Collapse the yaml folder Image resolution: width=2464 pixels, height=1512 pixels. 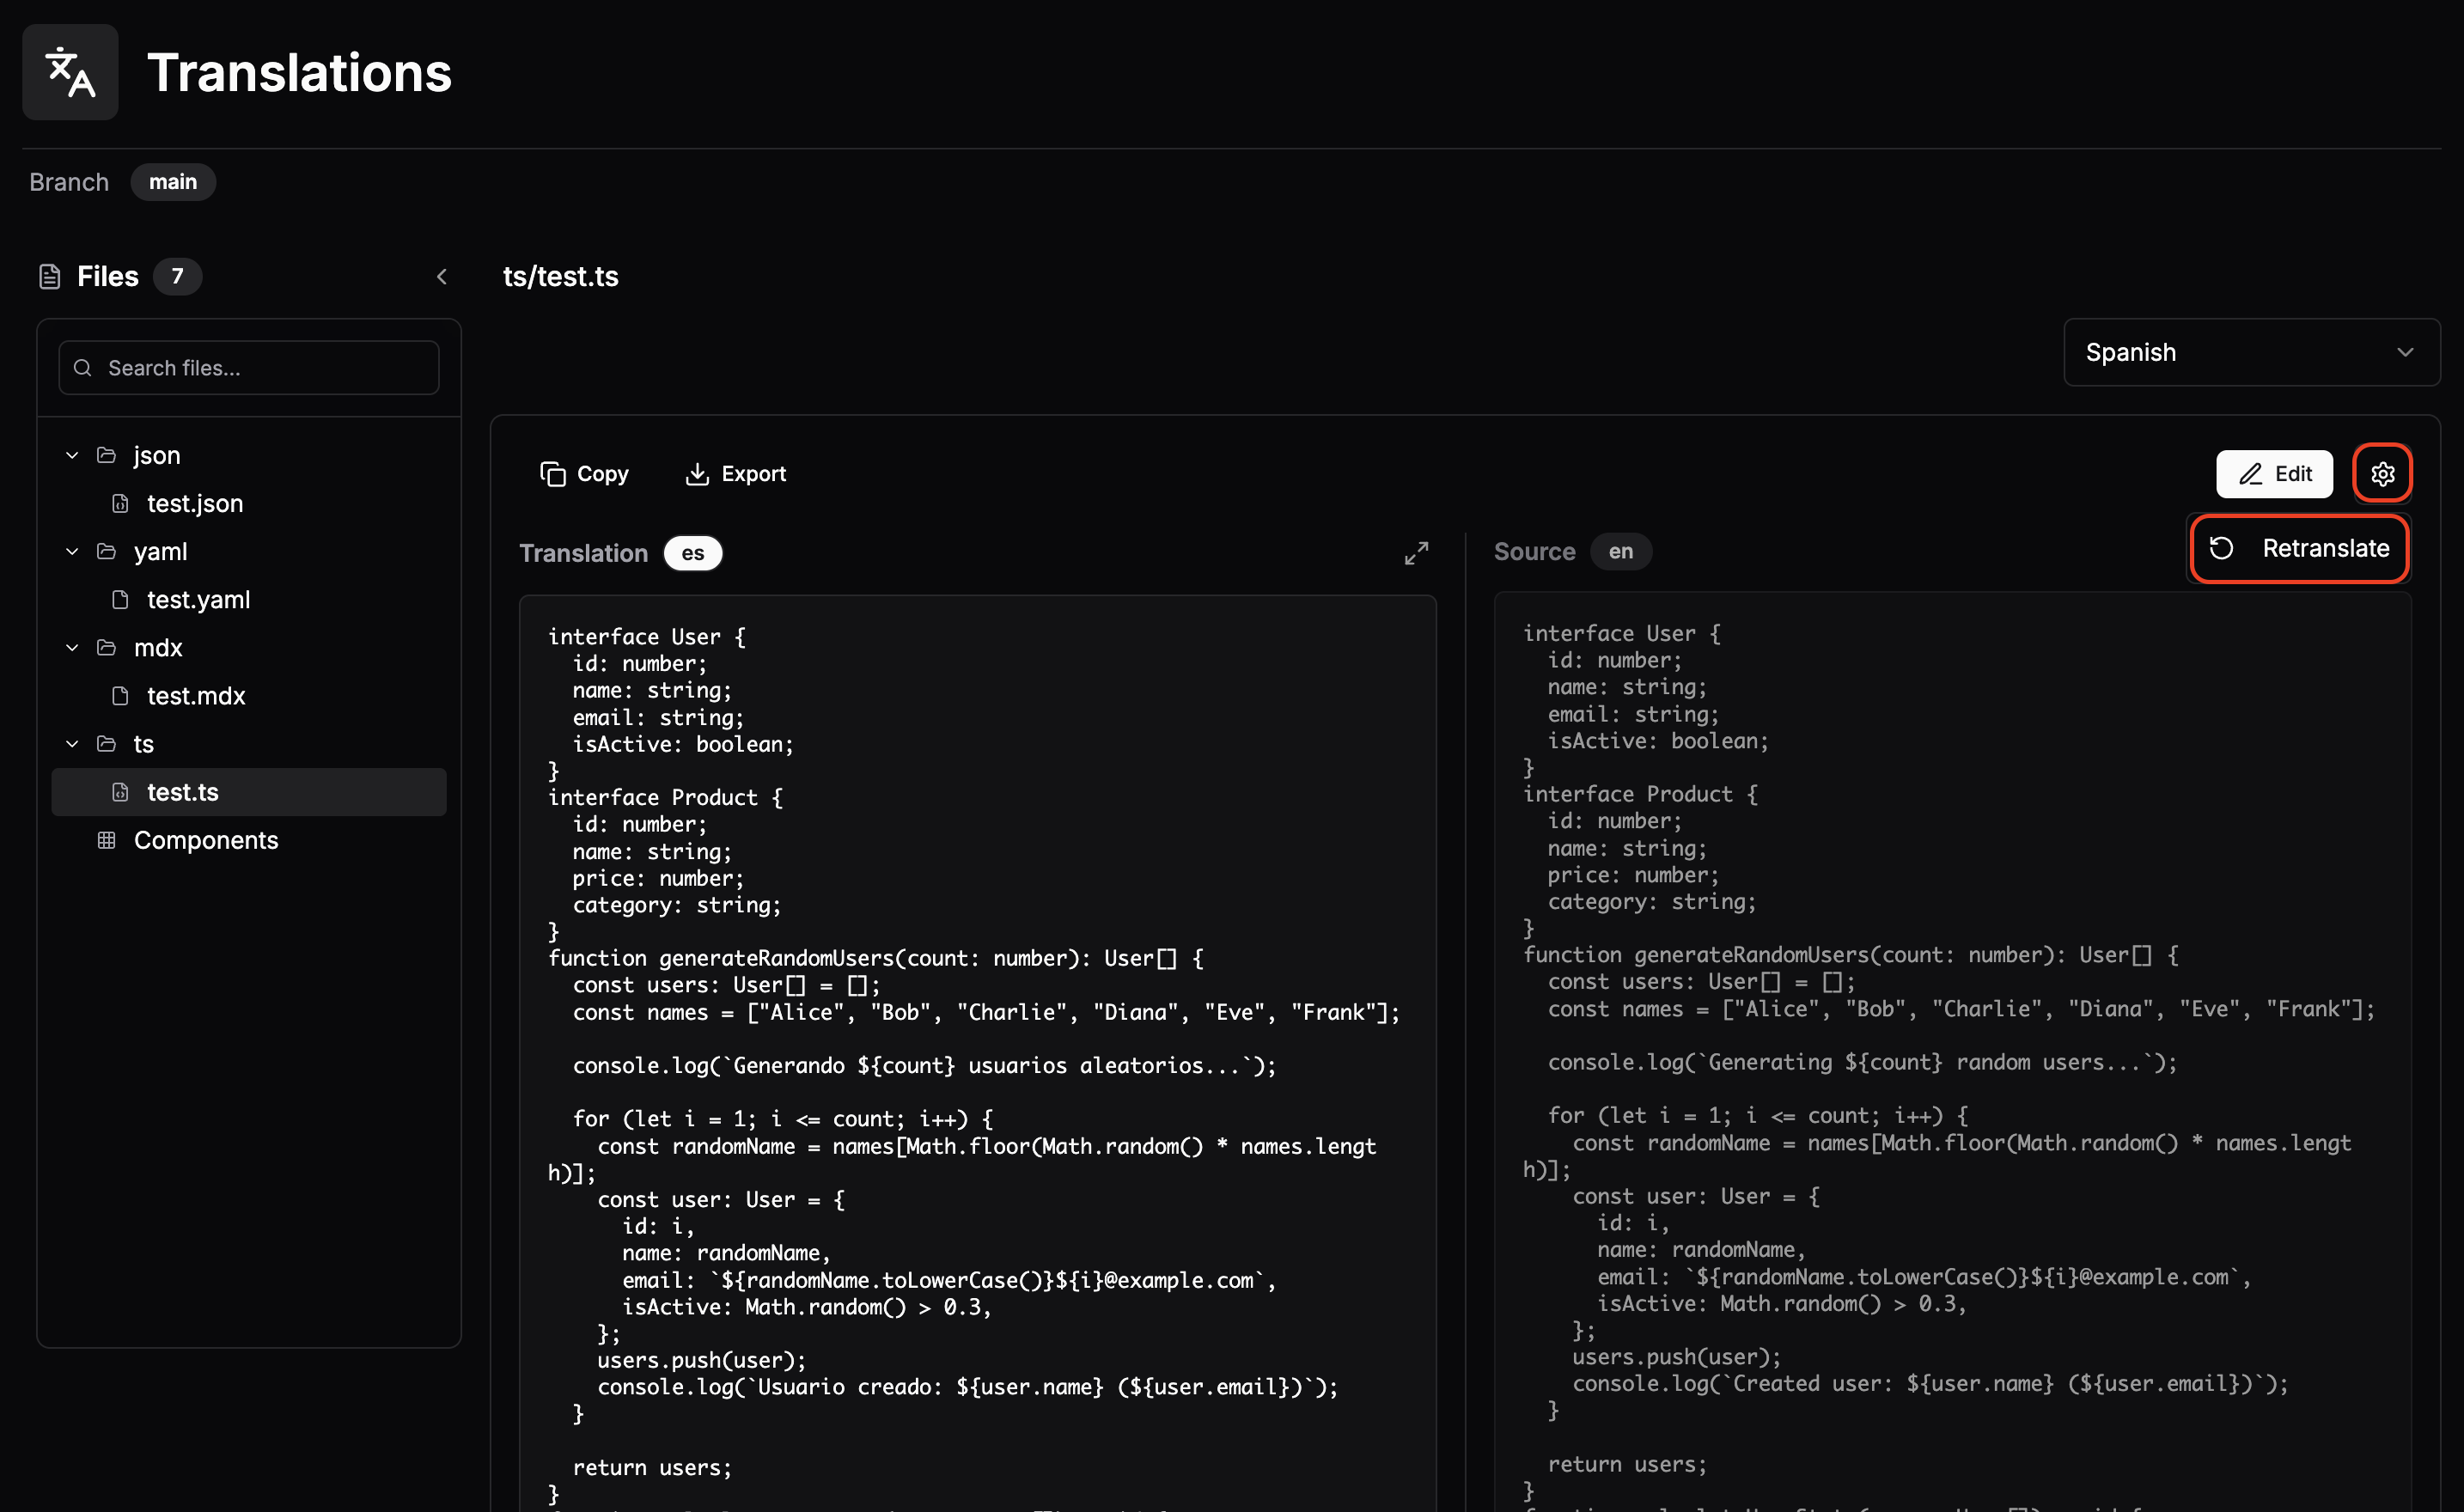pos(72,551)
